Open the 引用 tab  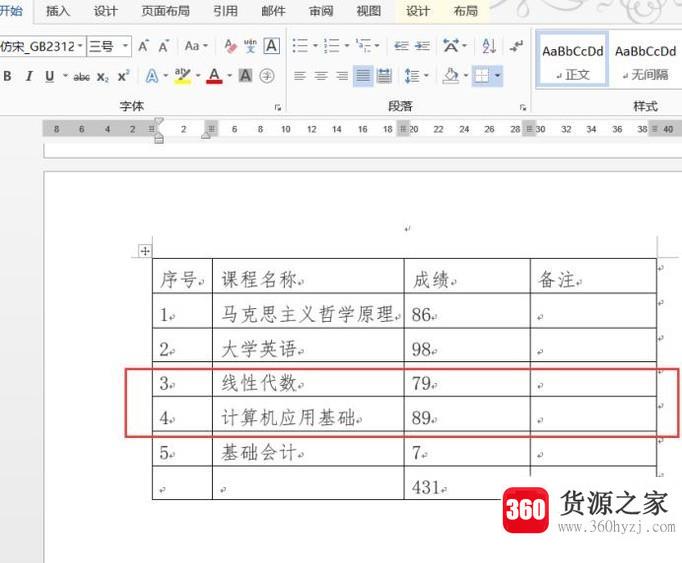pos(225,11)
